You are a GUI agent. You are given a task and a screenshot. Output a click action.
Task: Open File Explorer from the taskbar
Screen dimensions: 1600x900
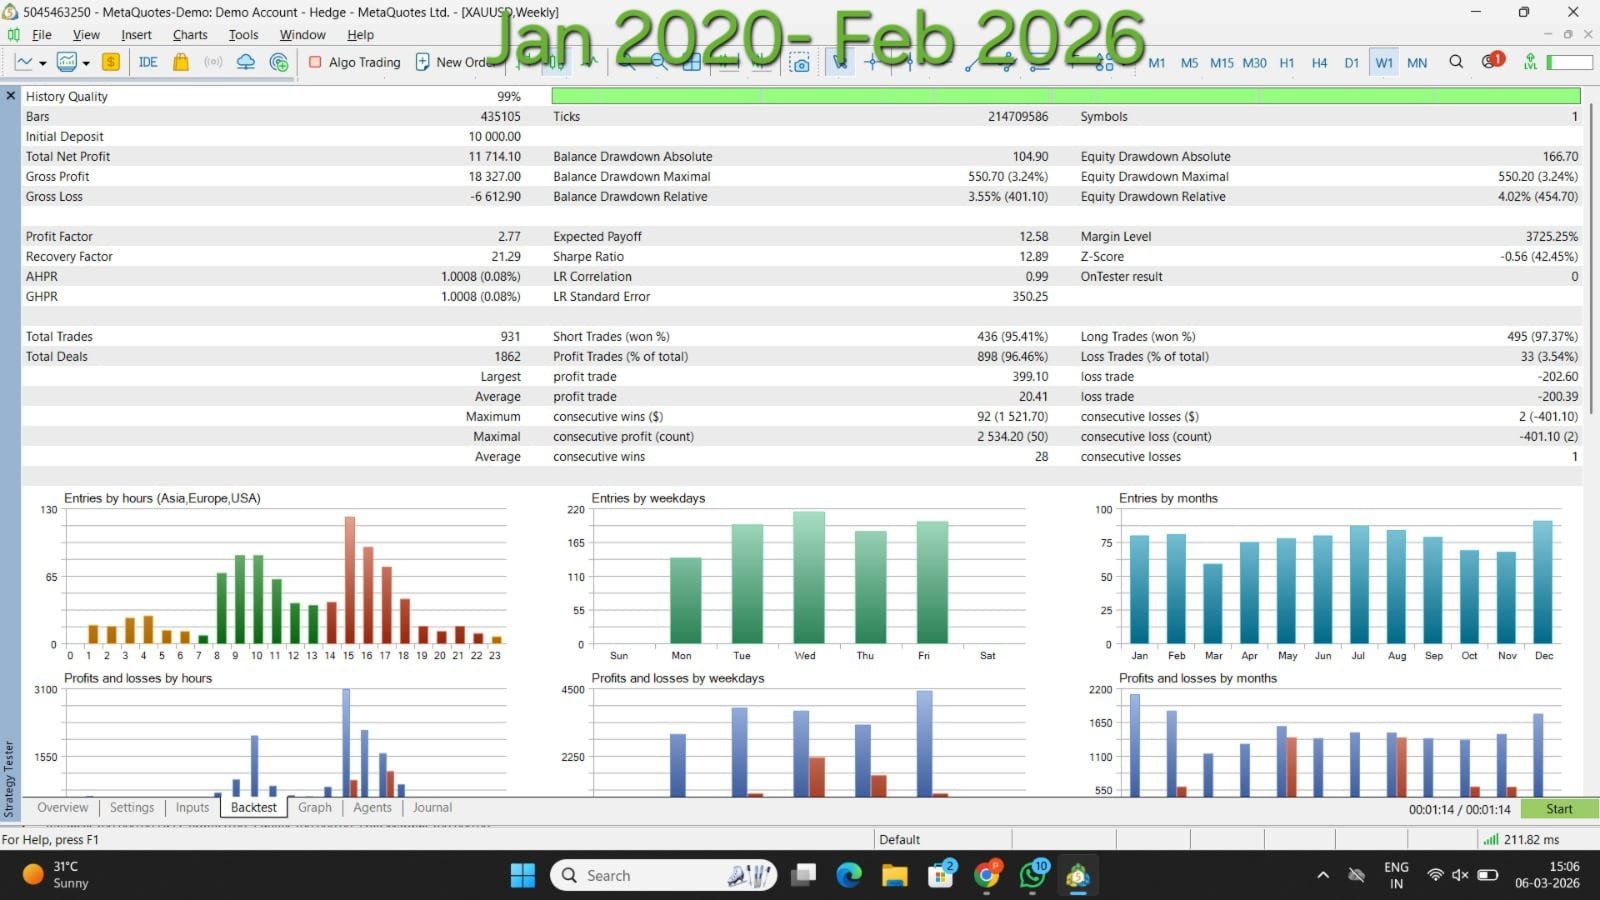tap(894, 876)
